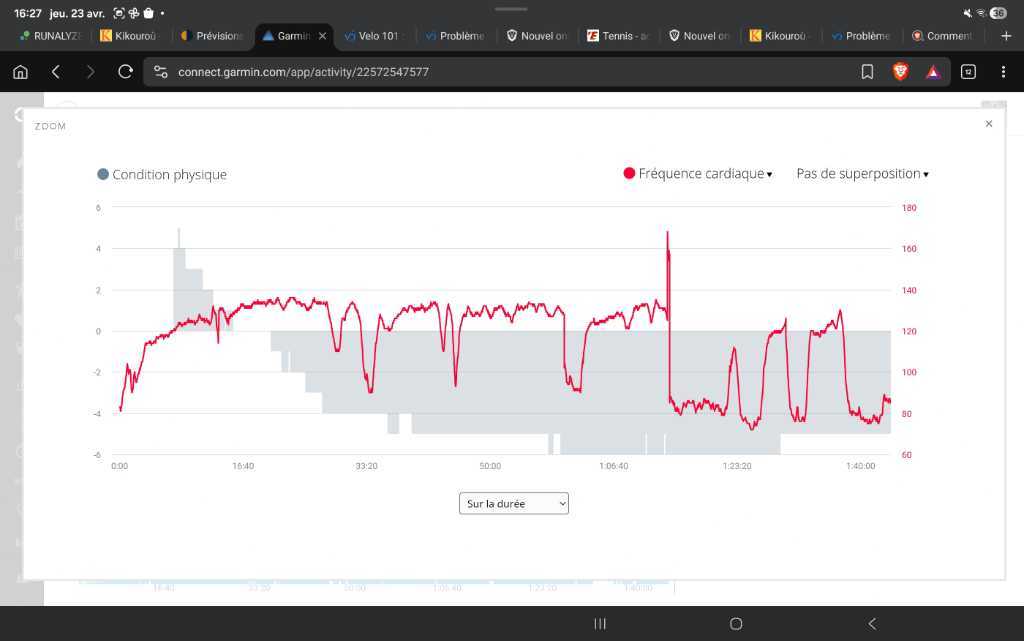Go back using the browser toolbar arrow
Viewport: 1024px width, 641px height.
coord(56,72)
